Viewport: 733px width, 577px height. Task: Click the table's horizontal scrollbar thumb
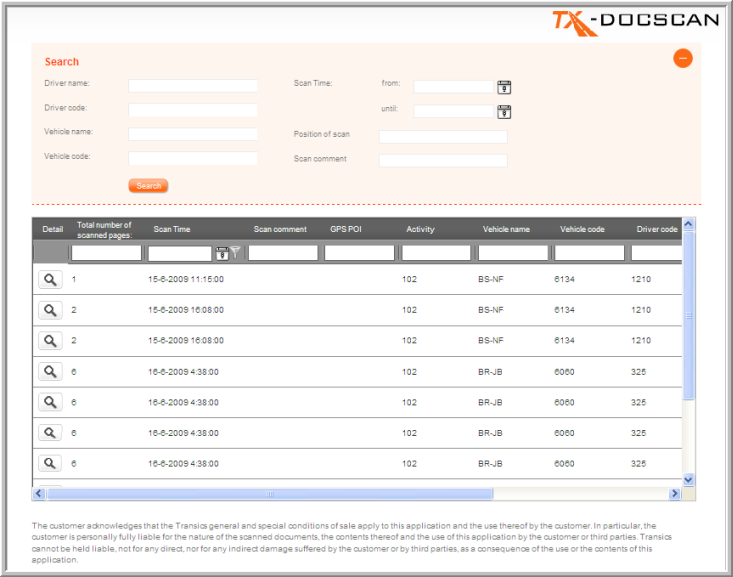(270, 494)
